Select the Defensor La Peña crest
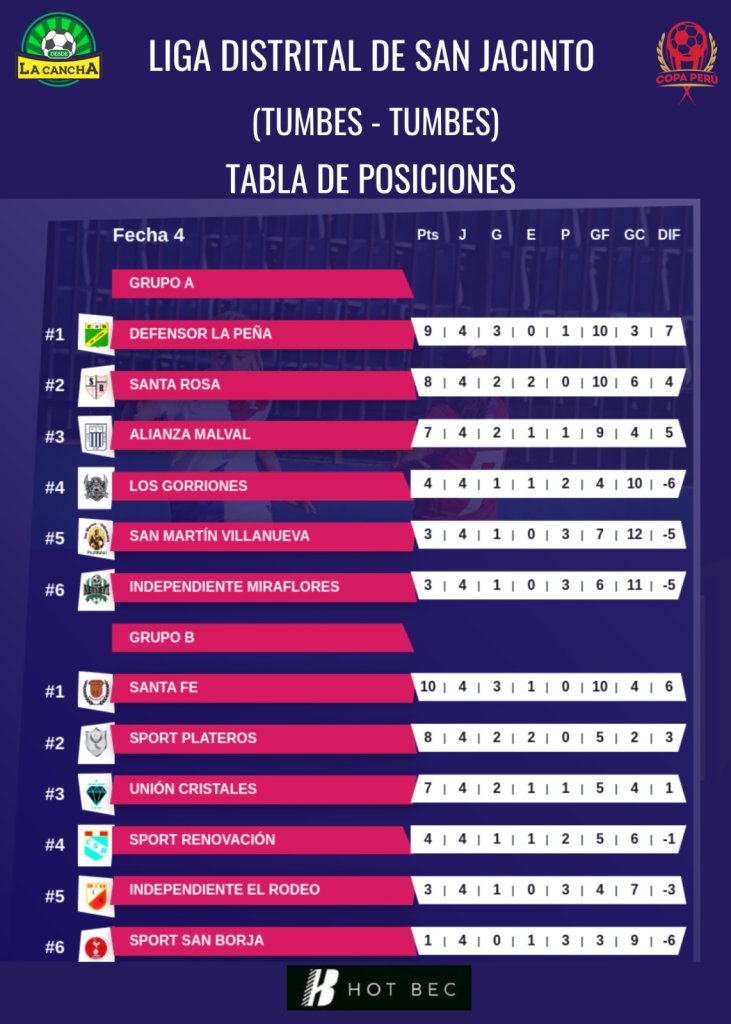The image size is (731, 1024). pyautogui.click(x=96, y=333)
